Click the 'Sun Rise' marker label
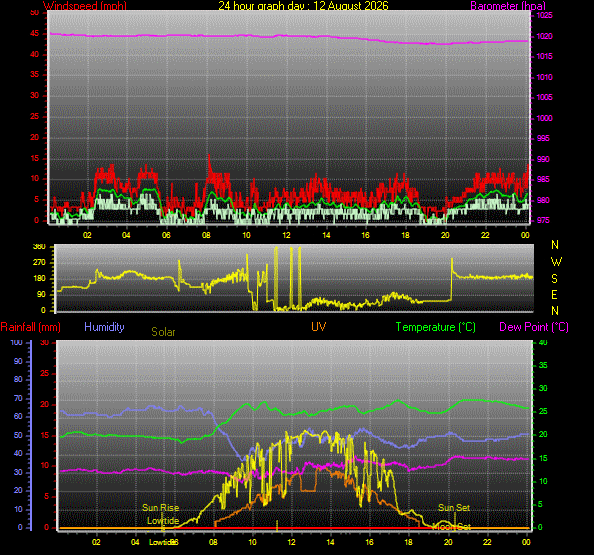The image size is (594, 555). click(x=161, y=508)
